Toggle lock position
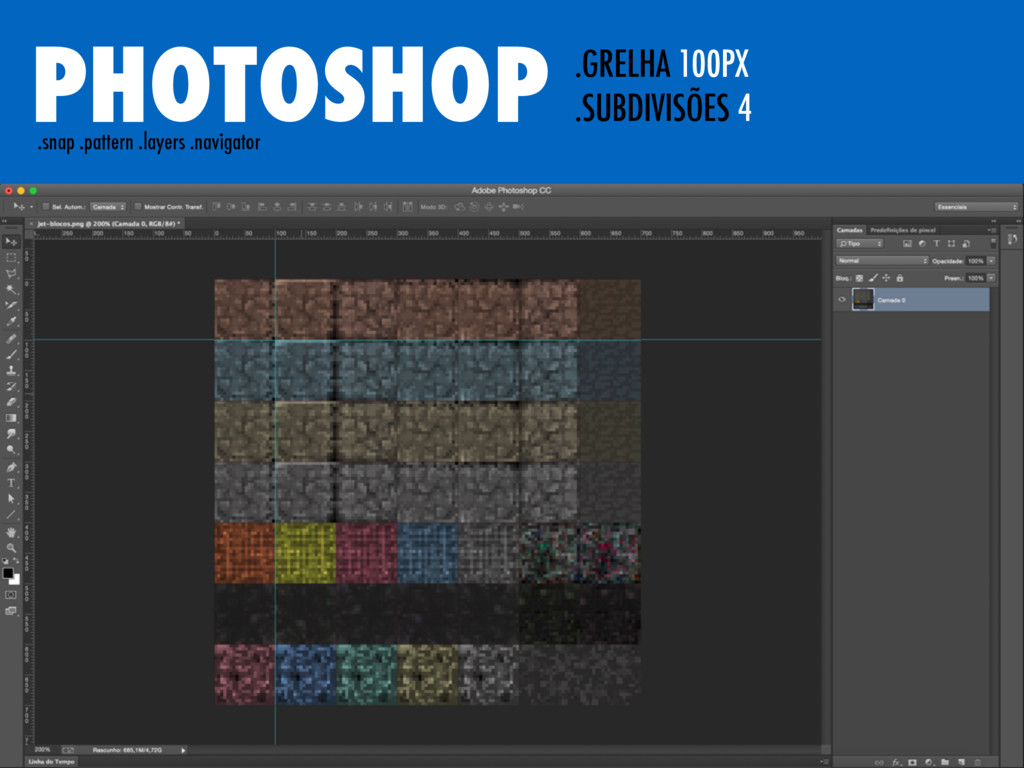This screenshot has width=1024, height=768. coord(886,278)
